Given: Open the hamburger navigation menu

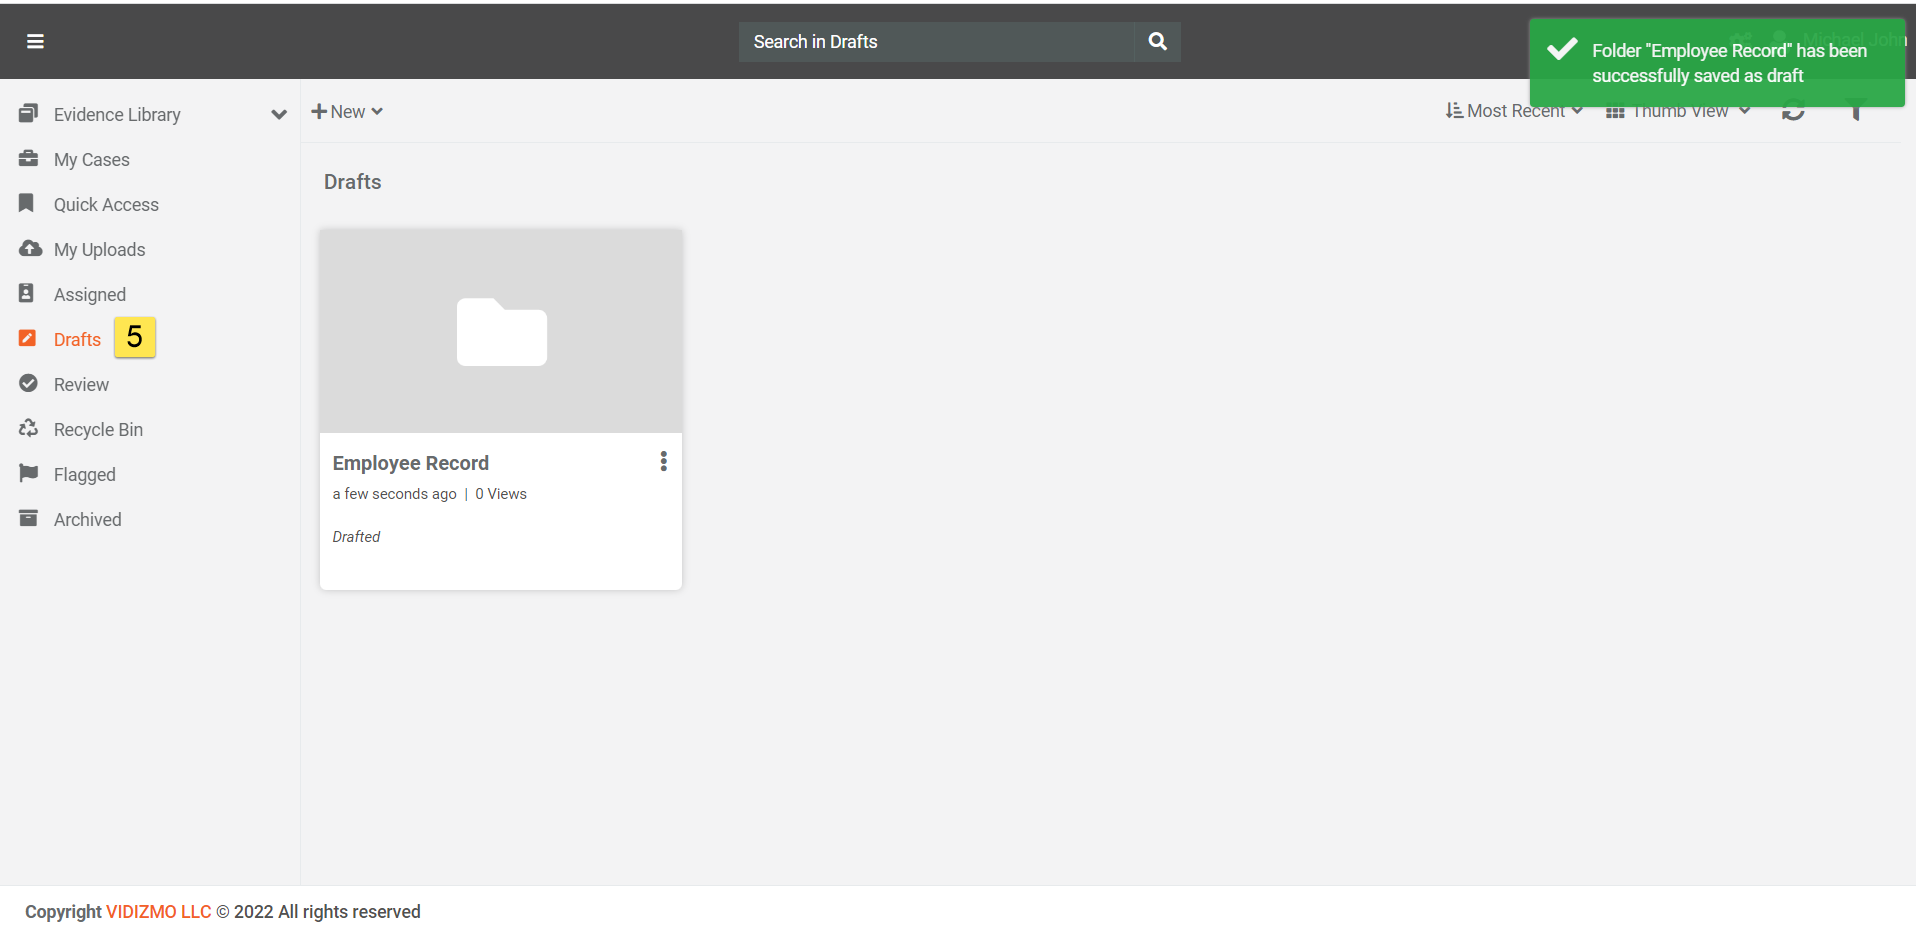Looking at the screenshot, I should coord(35,41).
